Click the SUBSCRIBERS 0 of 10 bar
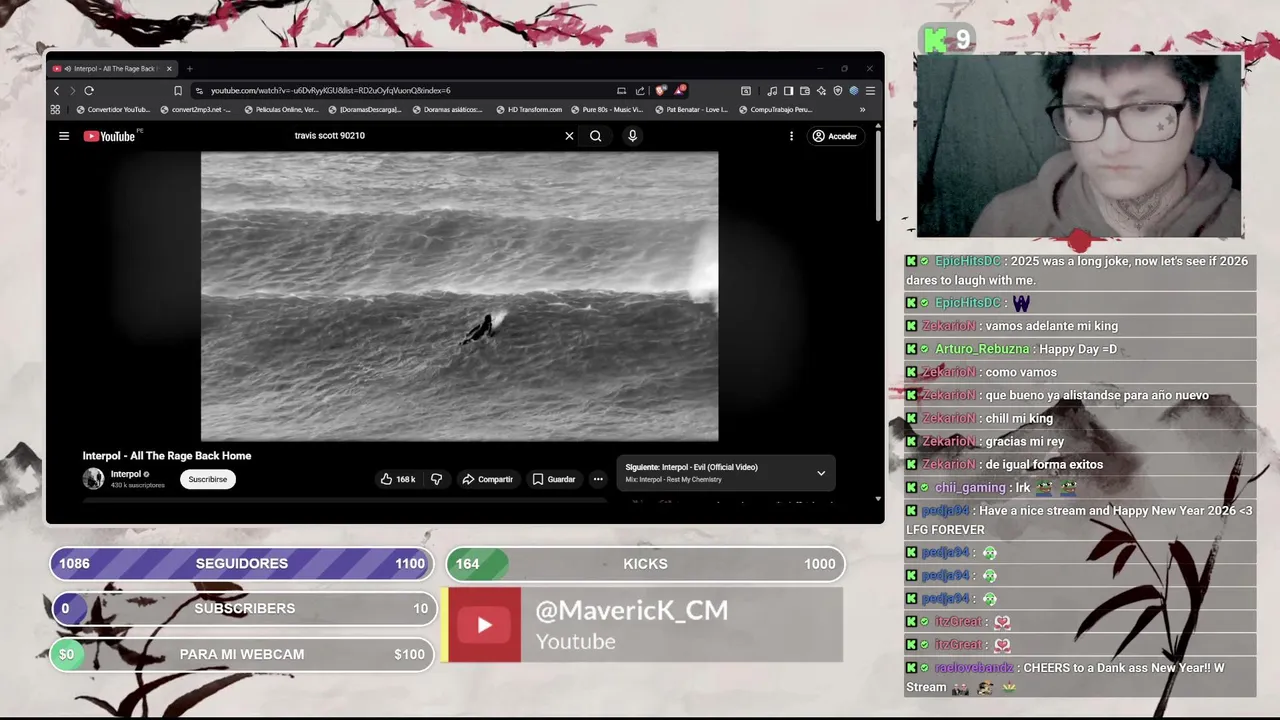This screenshot has width=1280, height=720. point(242,608)
